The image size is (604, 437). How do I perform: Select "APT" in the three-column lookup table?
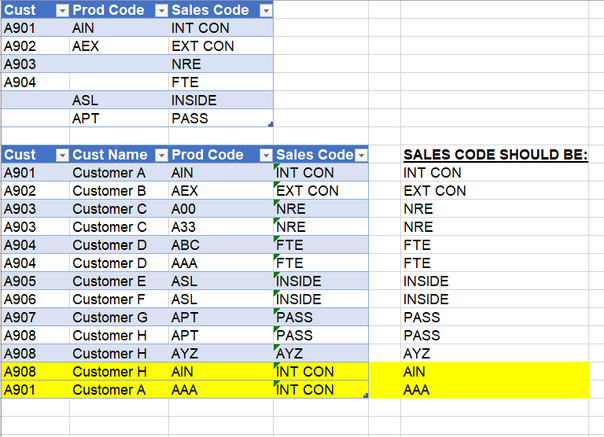point(119,118)
